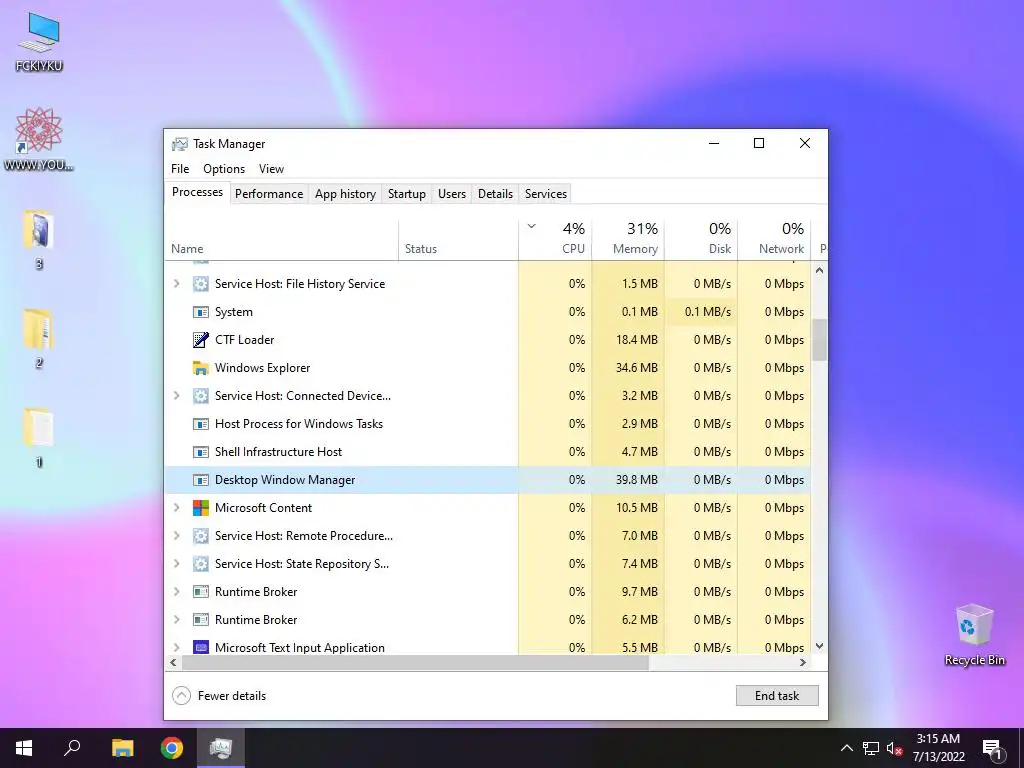Click the vertical scrollbar thumb

[x=819, y=340]
